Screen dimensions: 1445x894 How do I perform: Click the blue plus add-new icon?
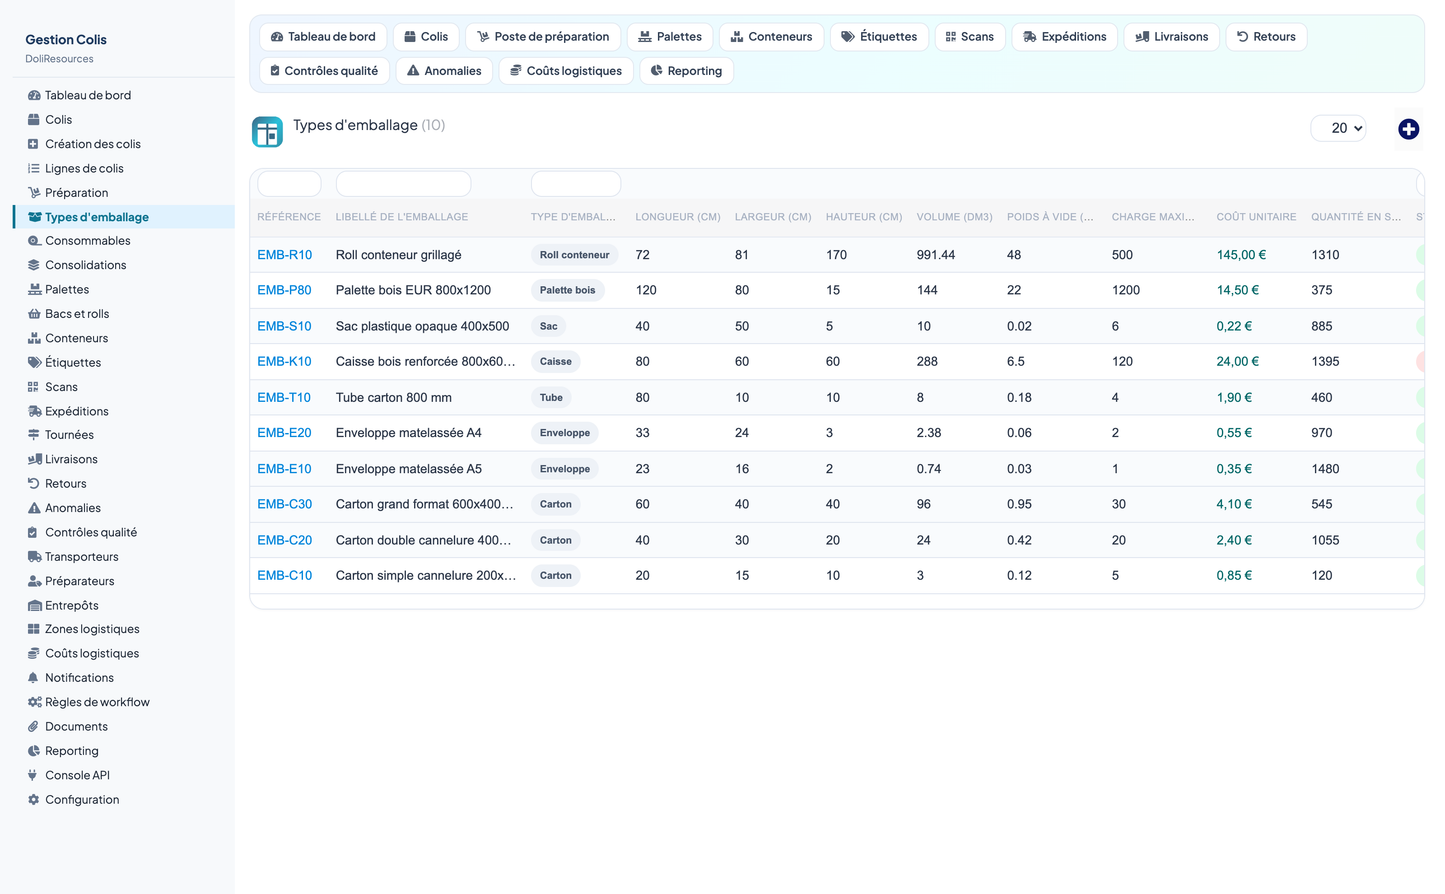(1408, 129)
